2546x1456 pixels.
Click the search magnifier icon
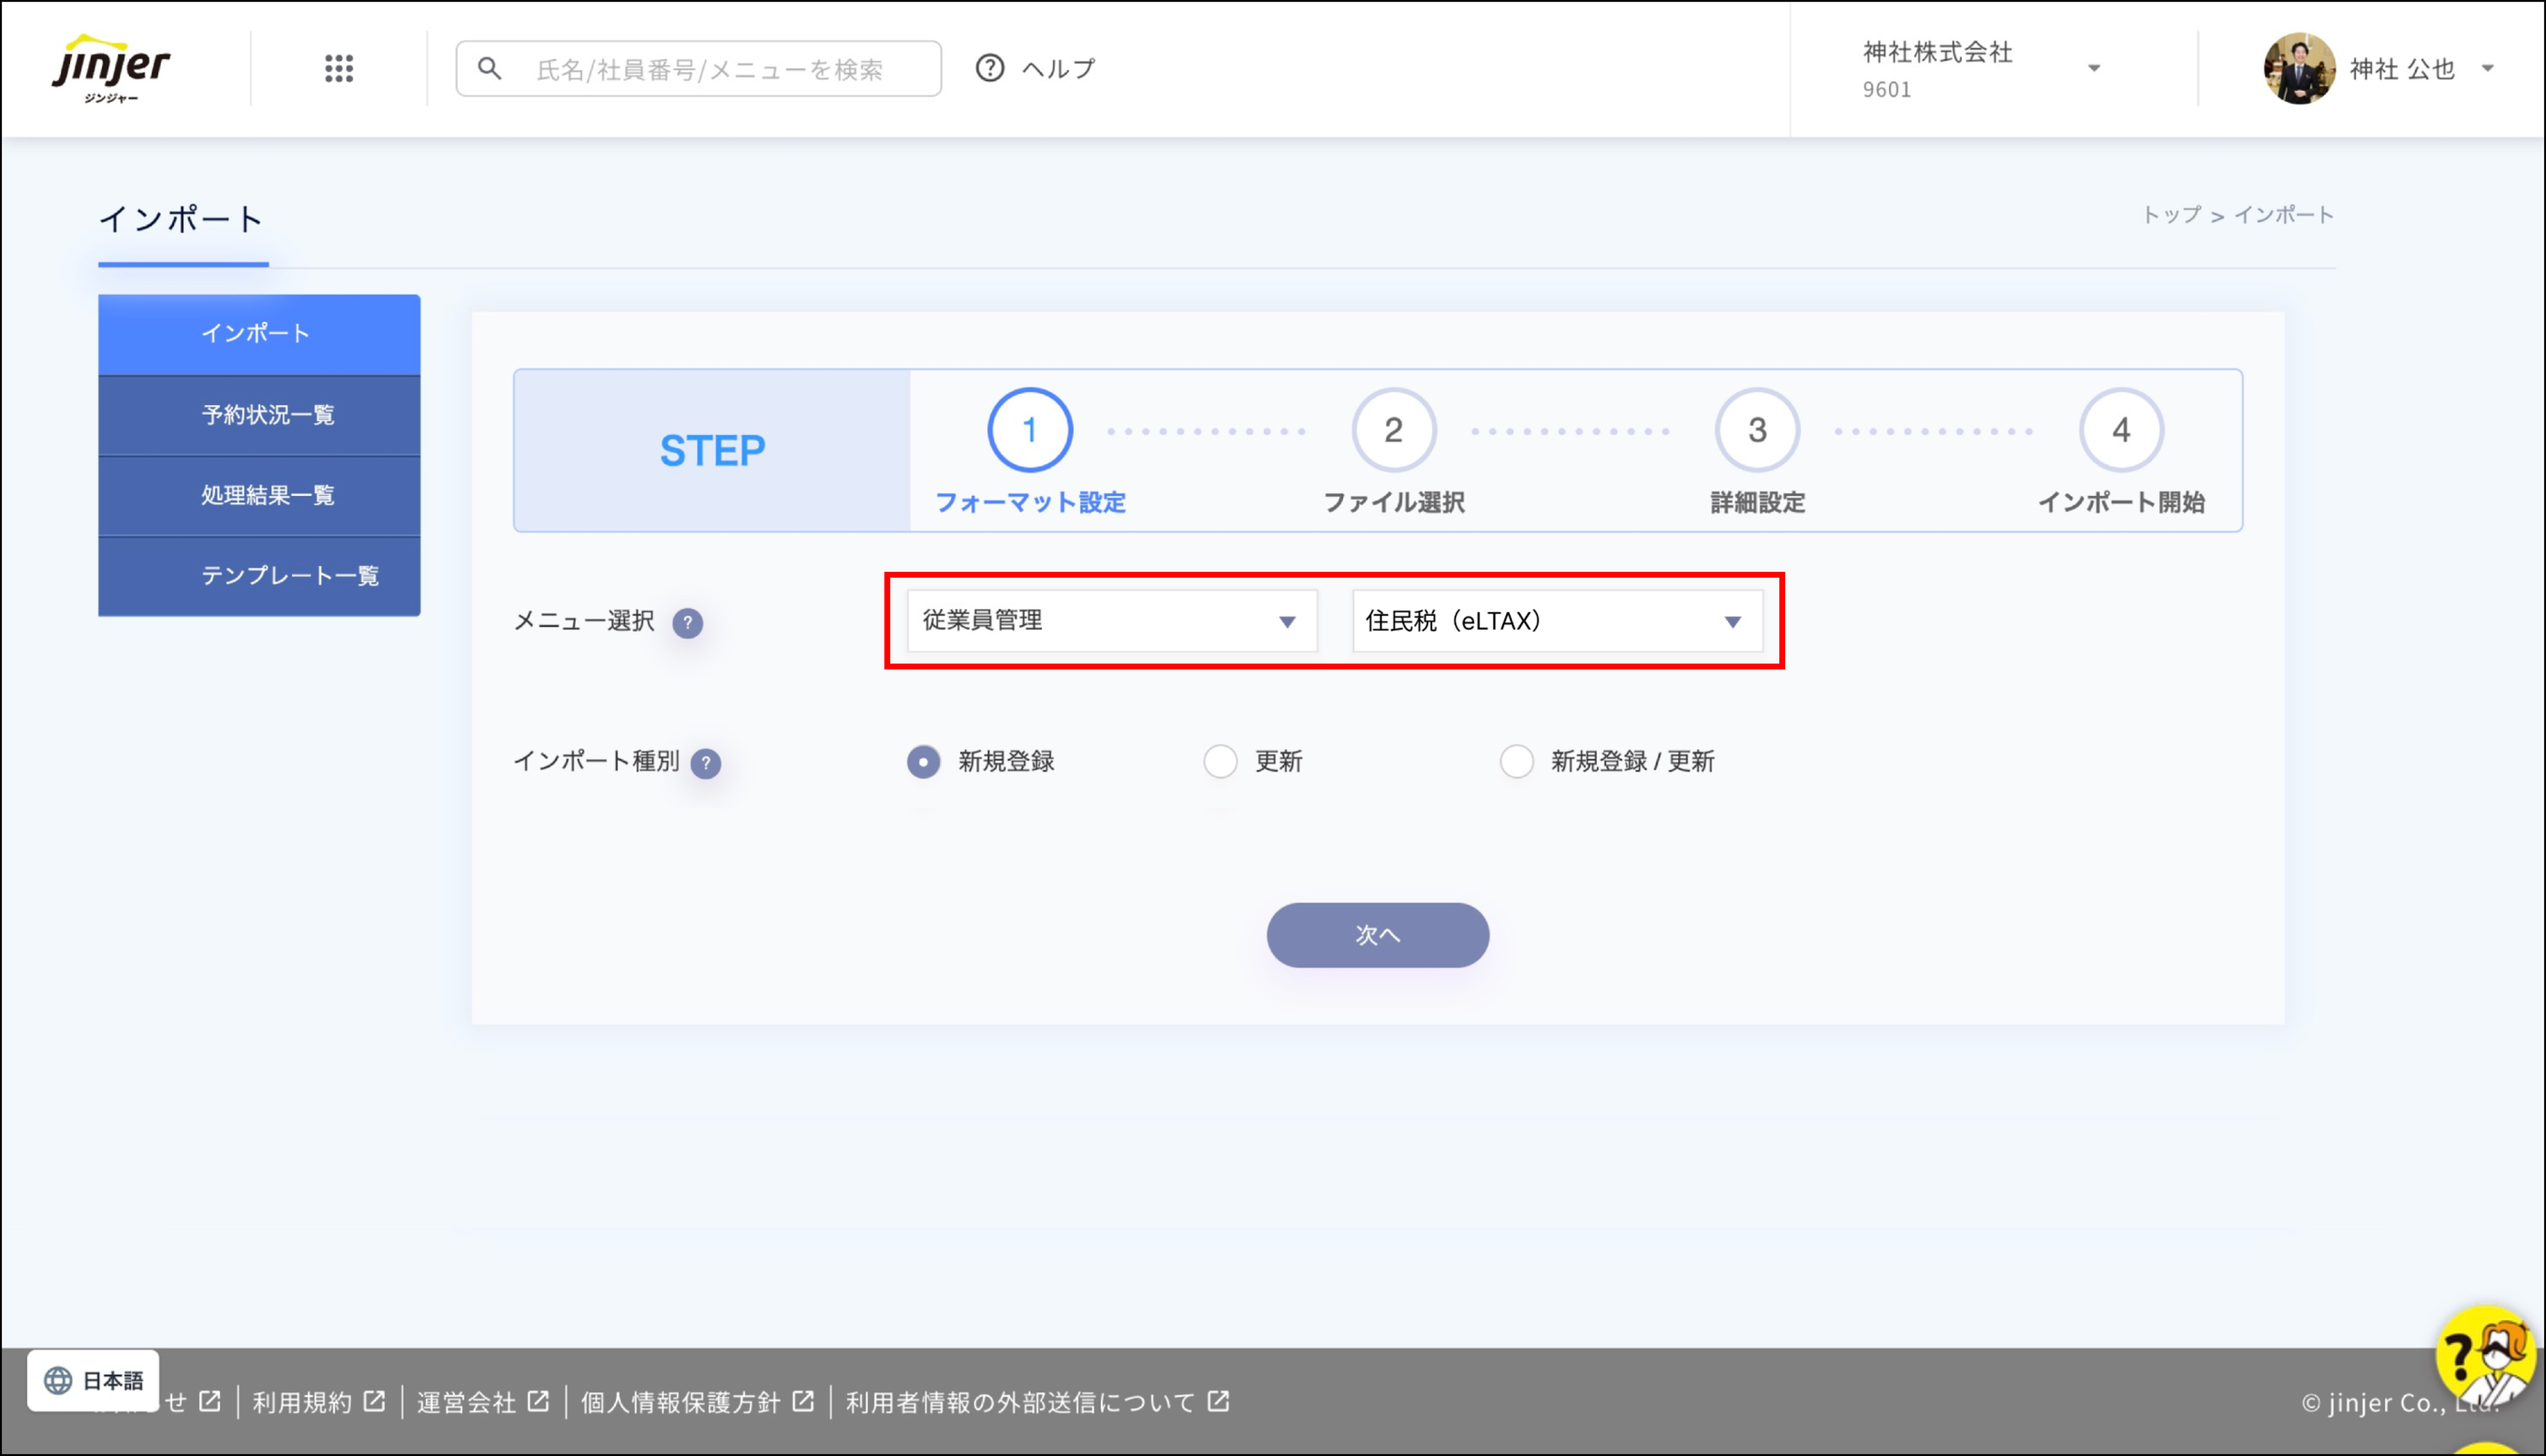click(489, 68)
